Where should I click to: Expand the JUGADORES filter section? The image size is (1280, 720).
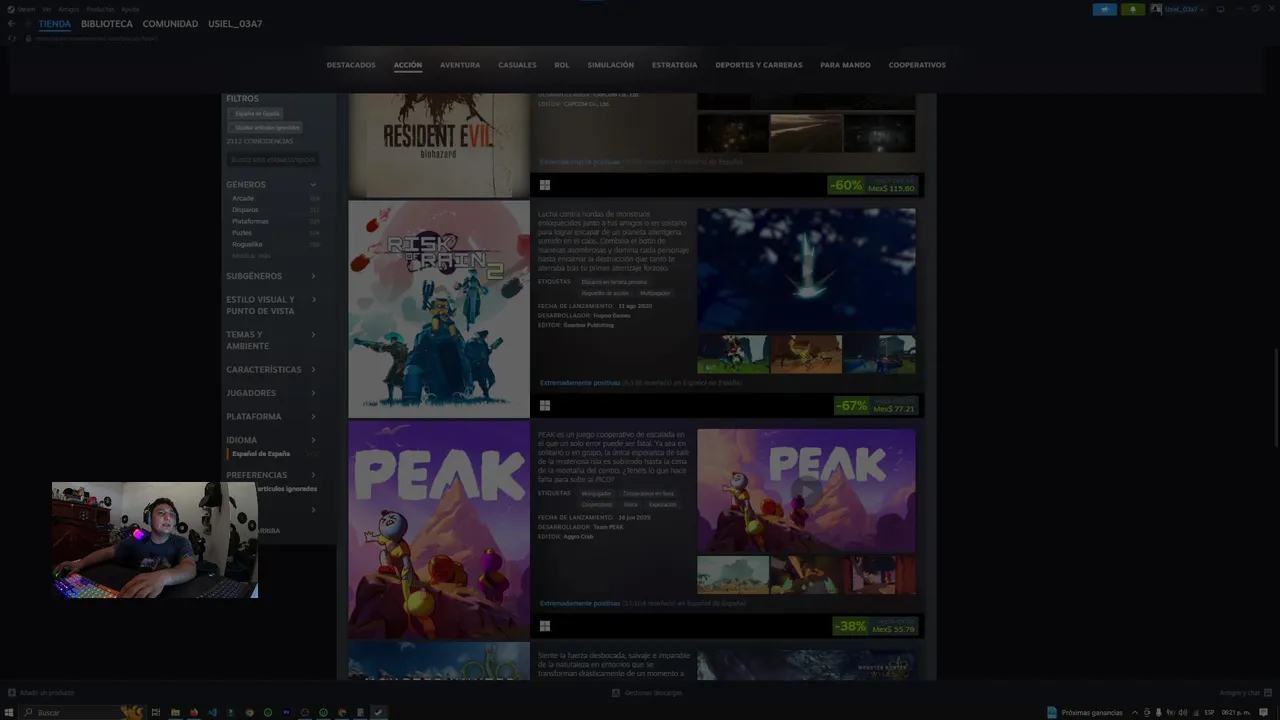(273, 393)
